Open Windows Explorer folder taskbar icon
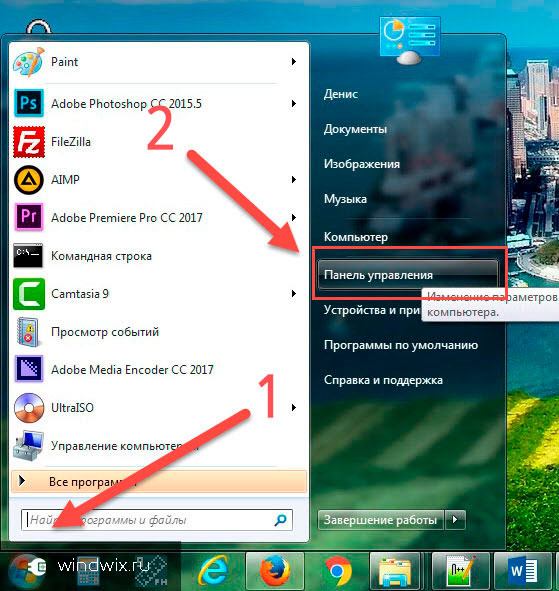Viewport: 559px width, 591px height. click(395, 571)
